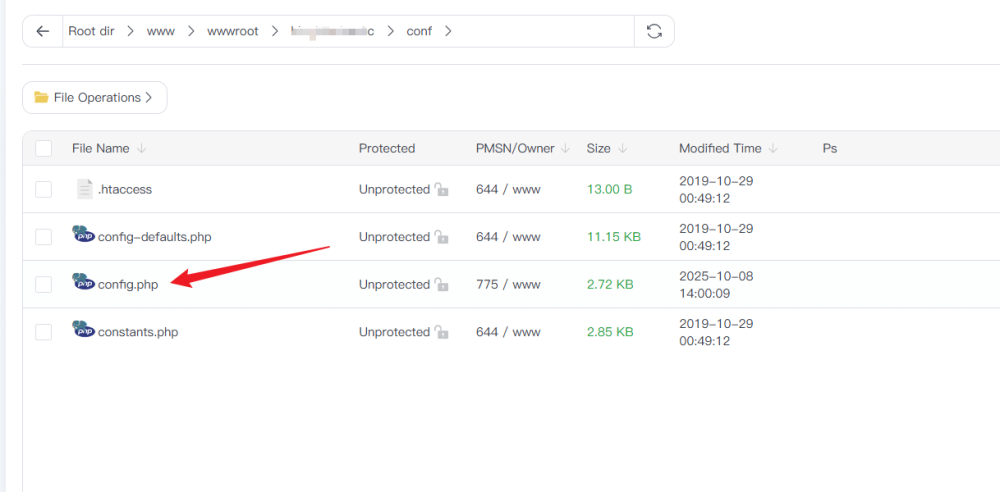1000x492 pixels.
Task: Sort by PMSN/Owner column header
Action: point(515,148)
